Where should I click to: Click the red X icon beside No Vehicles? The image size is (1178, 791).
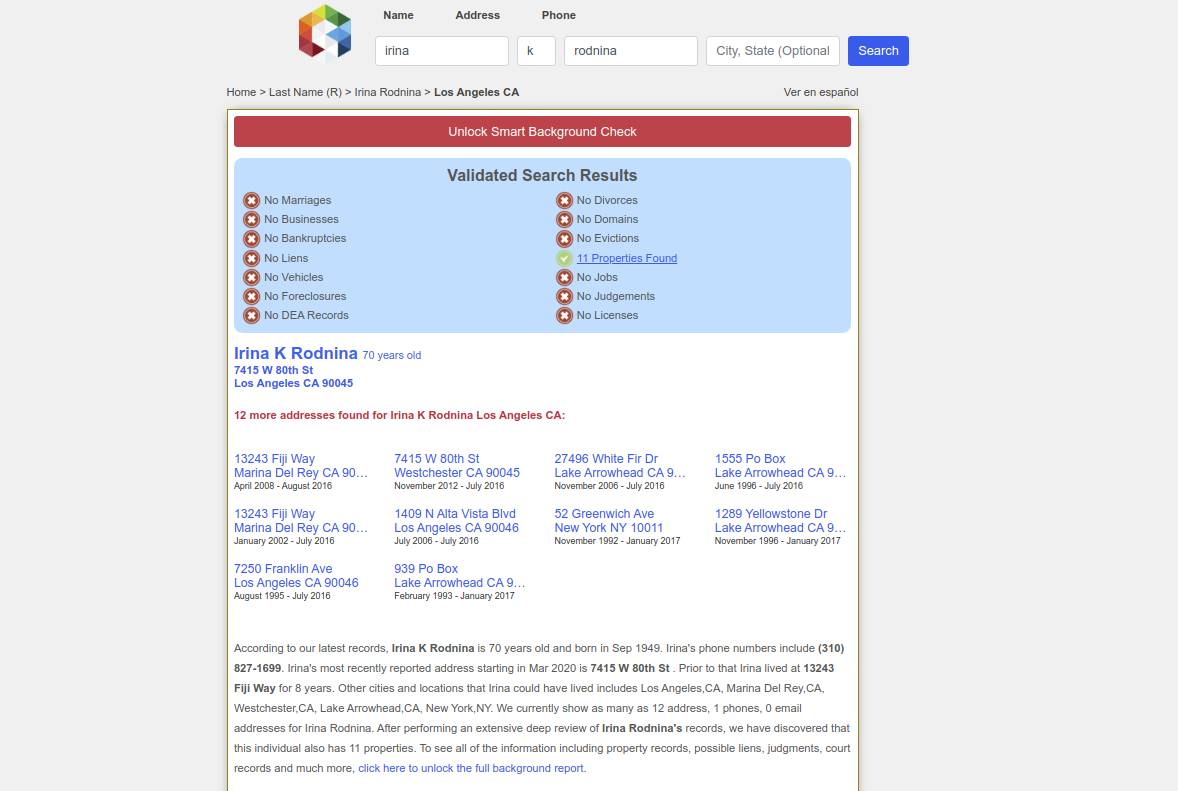pyautogui.click(x=252, y=278)
